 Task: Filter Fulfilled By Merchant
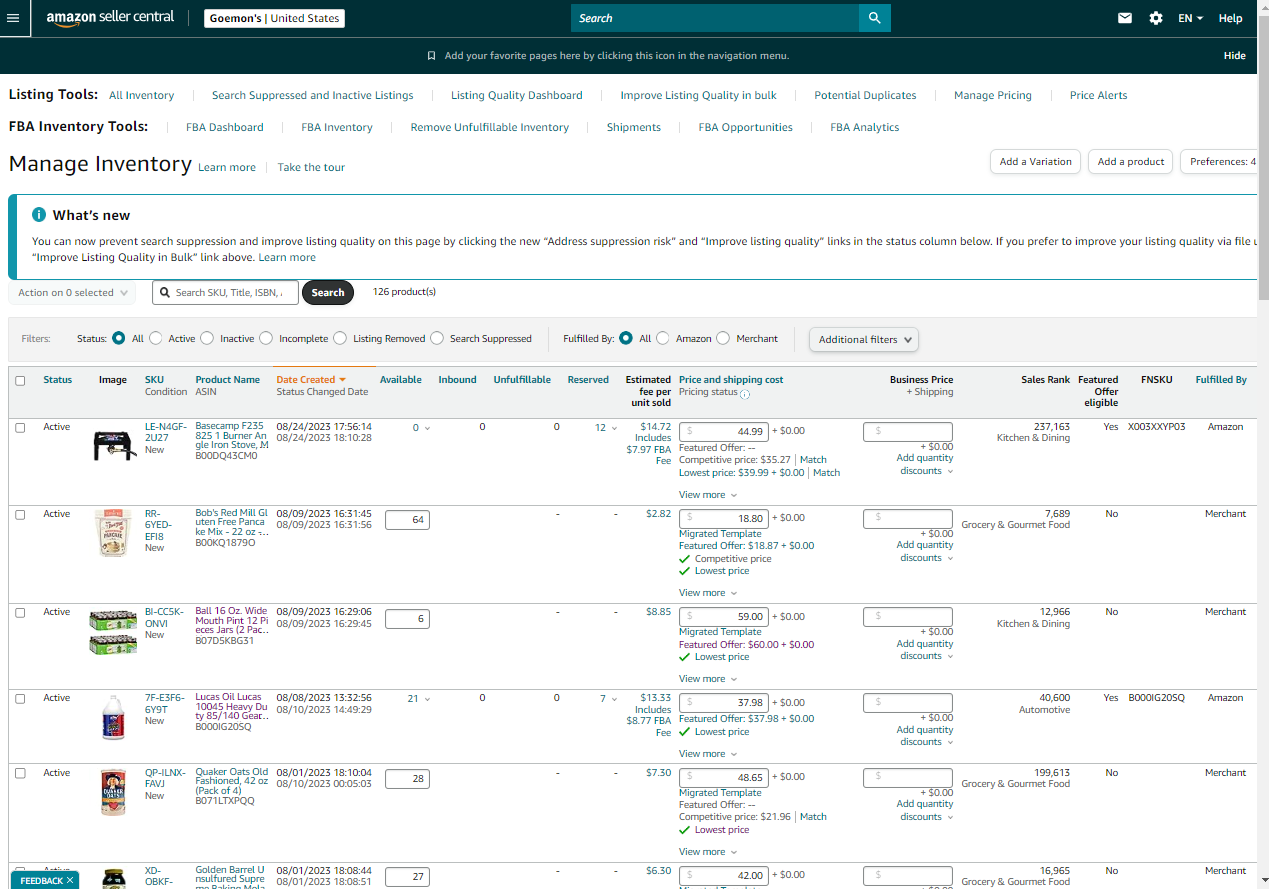click(723, 338)
